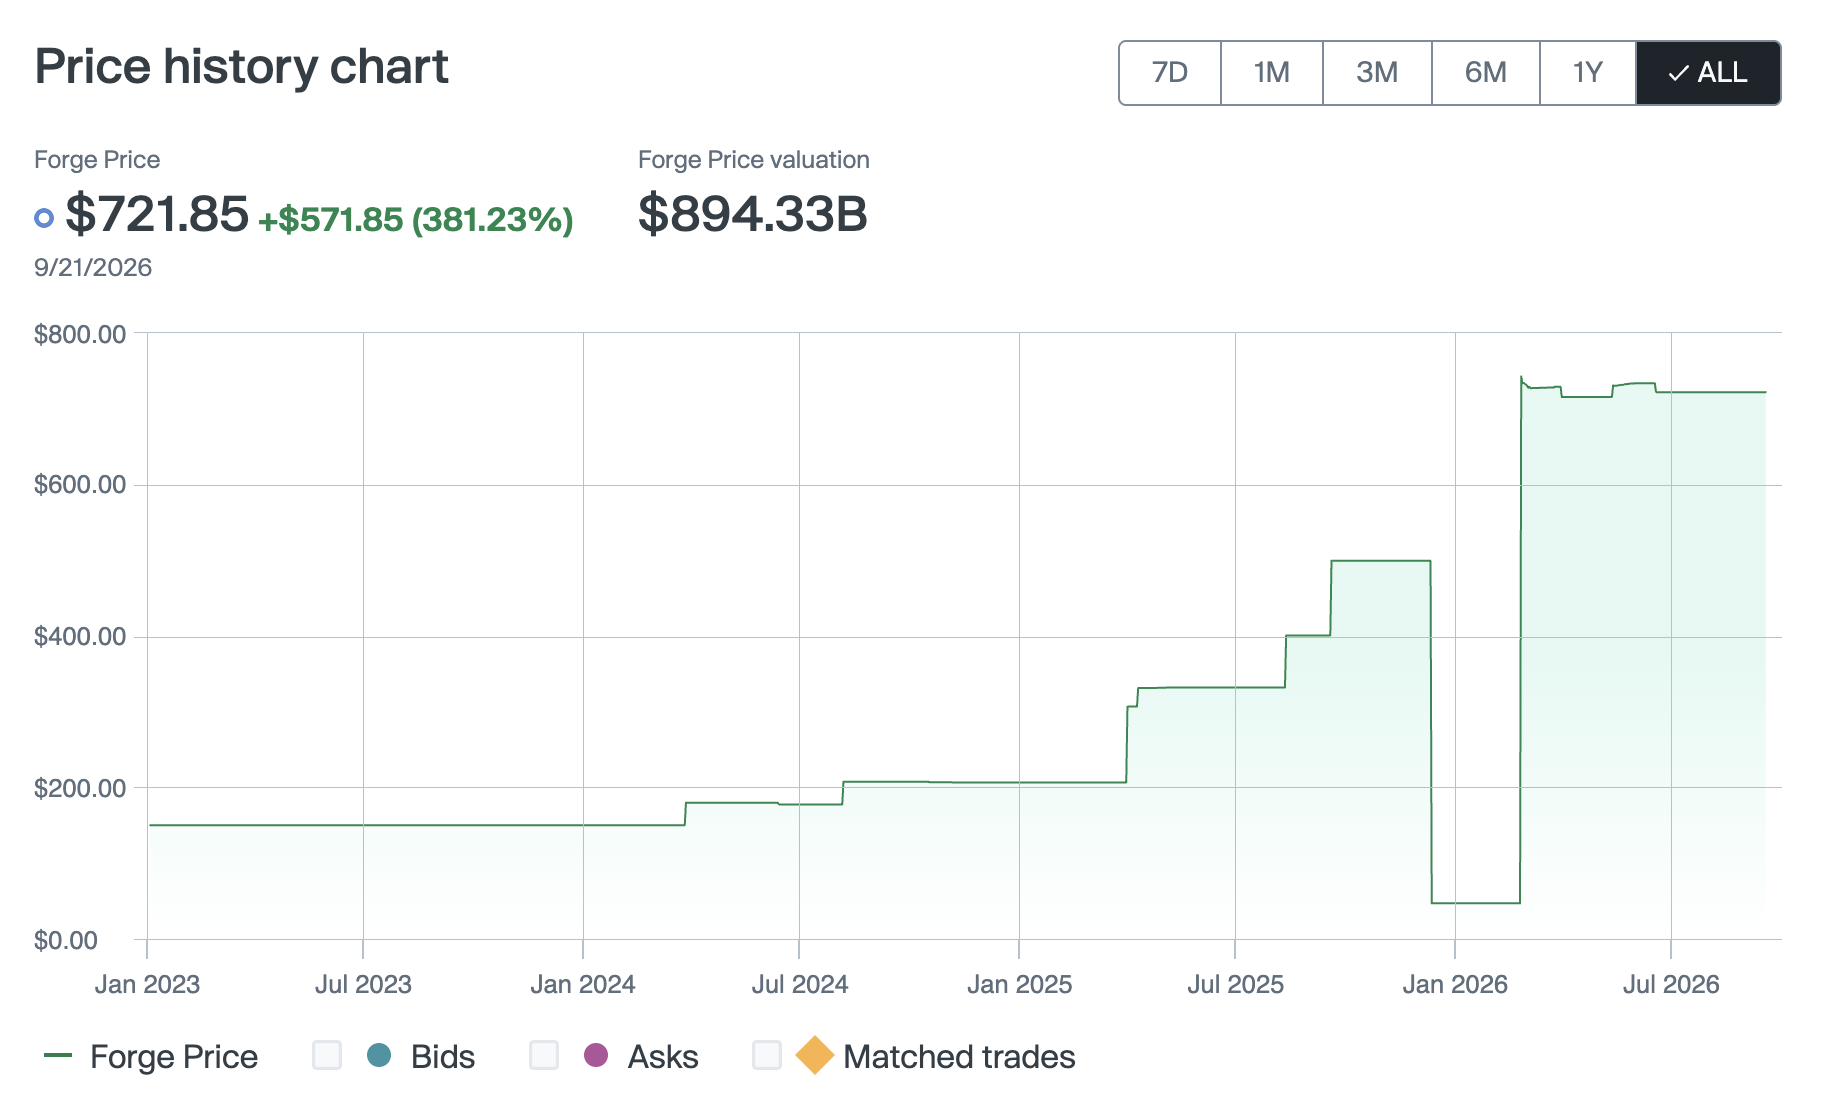Enable the Asks checkbox
Screen dimensions: 1828x1118
click(544, 1055)
